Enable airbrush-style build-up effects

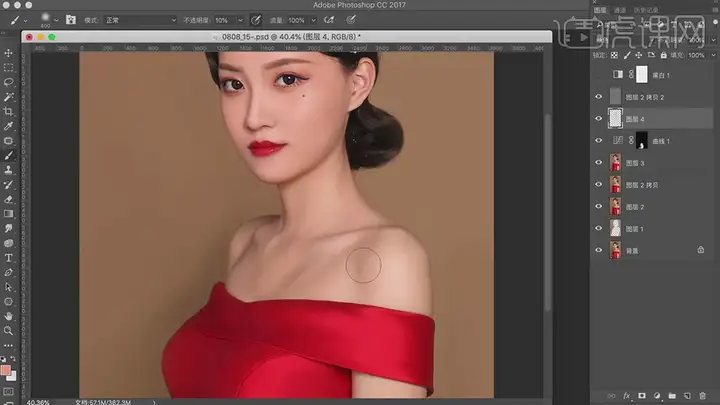click(329, 20)
